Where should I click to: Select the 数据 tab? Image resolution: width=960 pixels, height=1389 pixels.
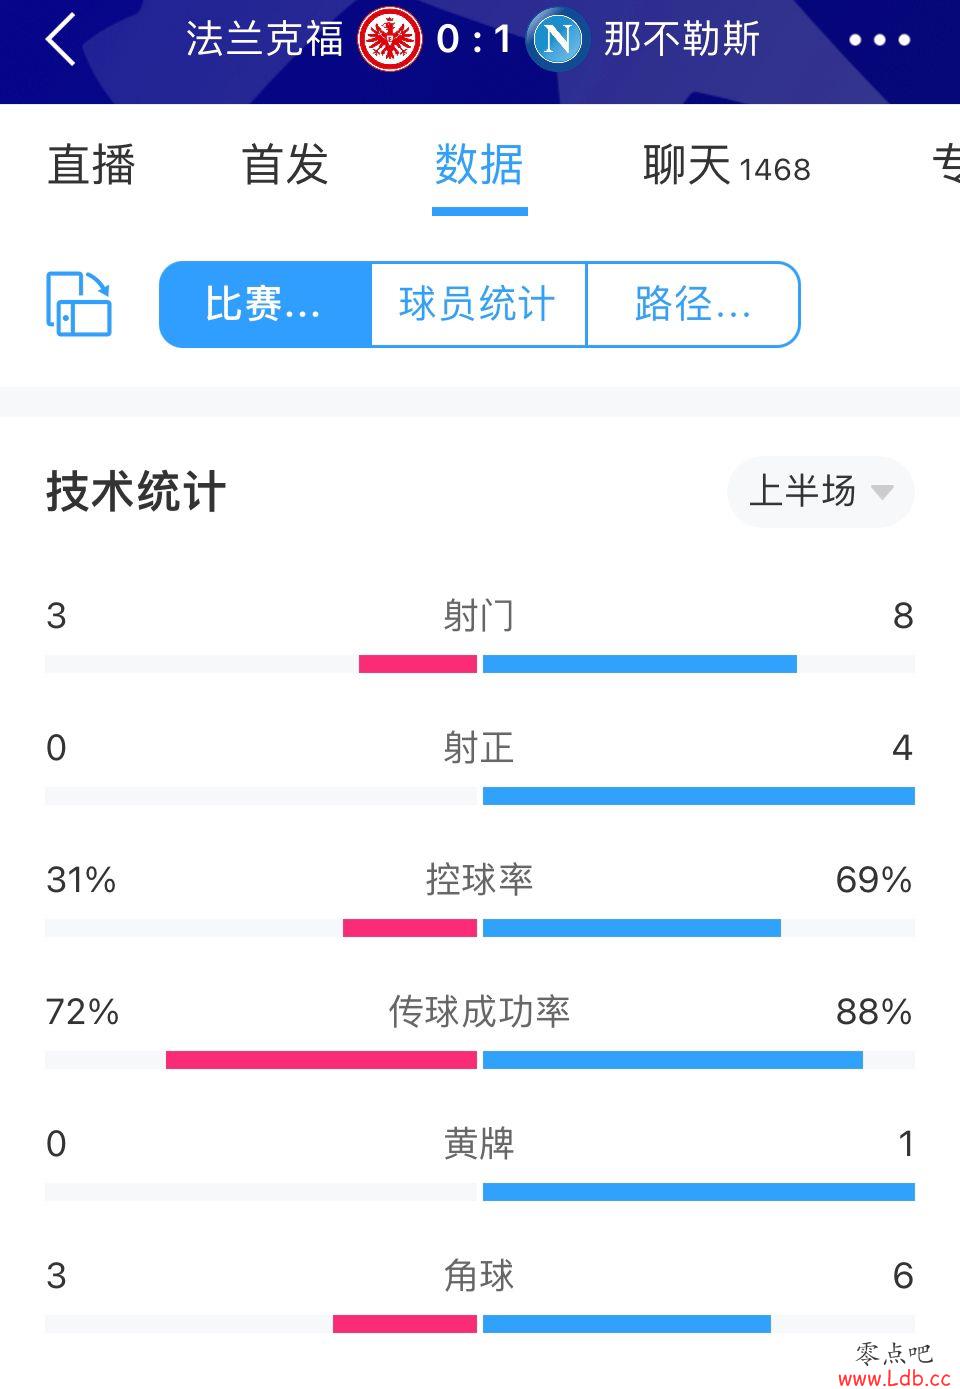click(x=479, y=165)
